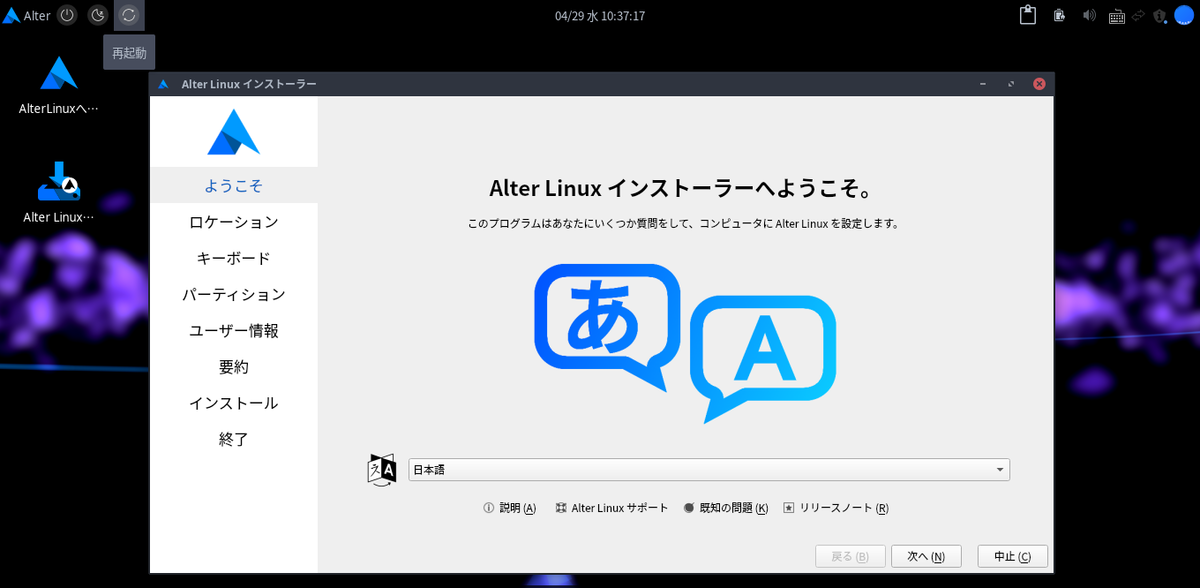Click the power off icon in top panel

(67, 15)
